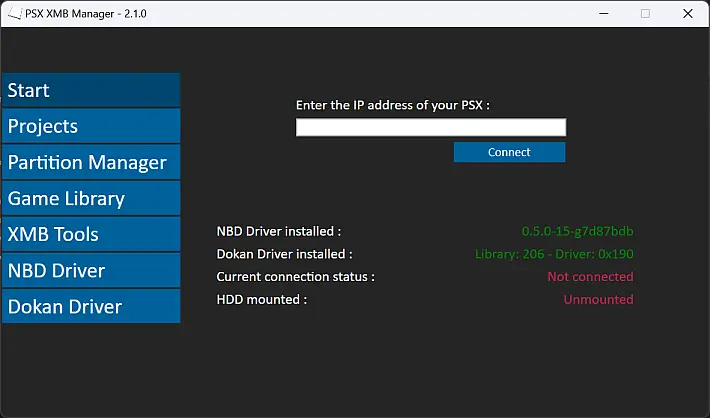Click 'NBD Driver installed :' label
710x418 pixels.
click(x=279, y=231)
